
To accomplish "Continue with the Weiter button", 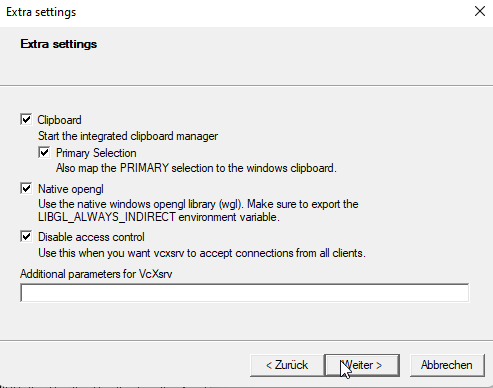I will (362, 365).
